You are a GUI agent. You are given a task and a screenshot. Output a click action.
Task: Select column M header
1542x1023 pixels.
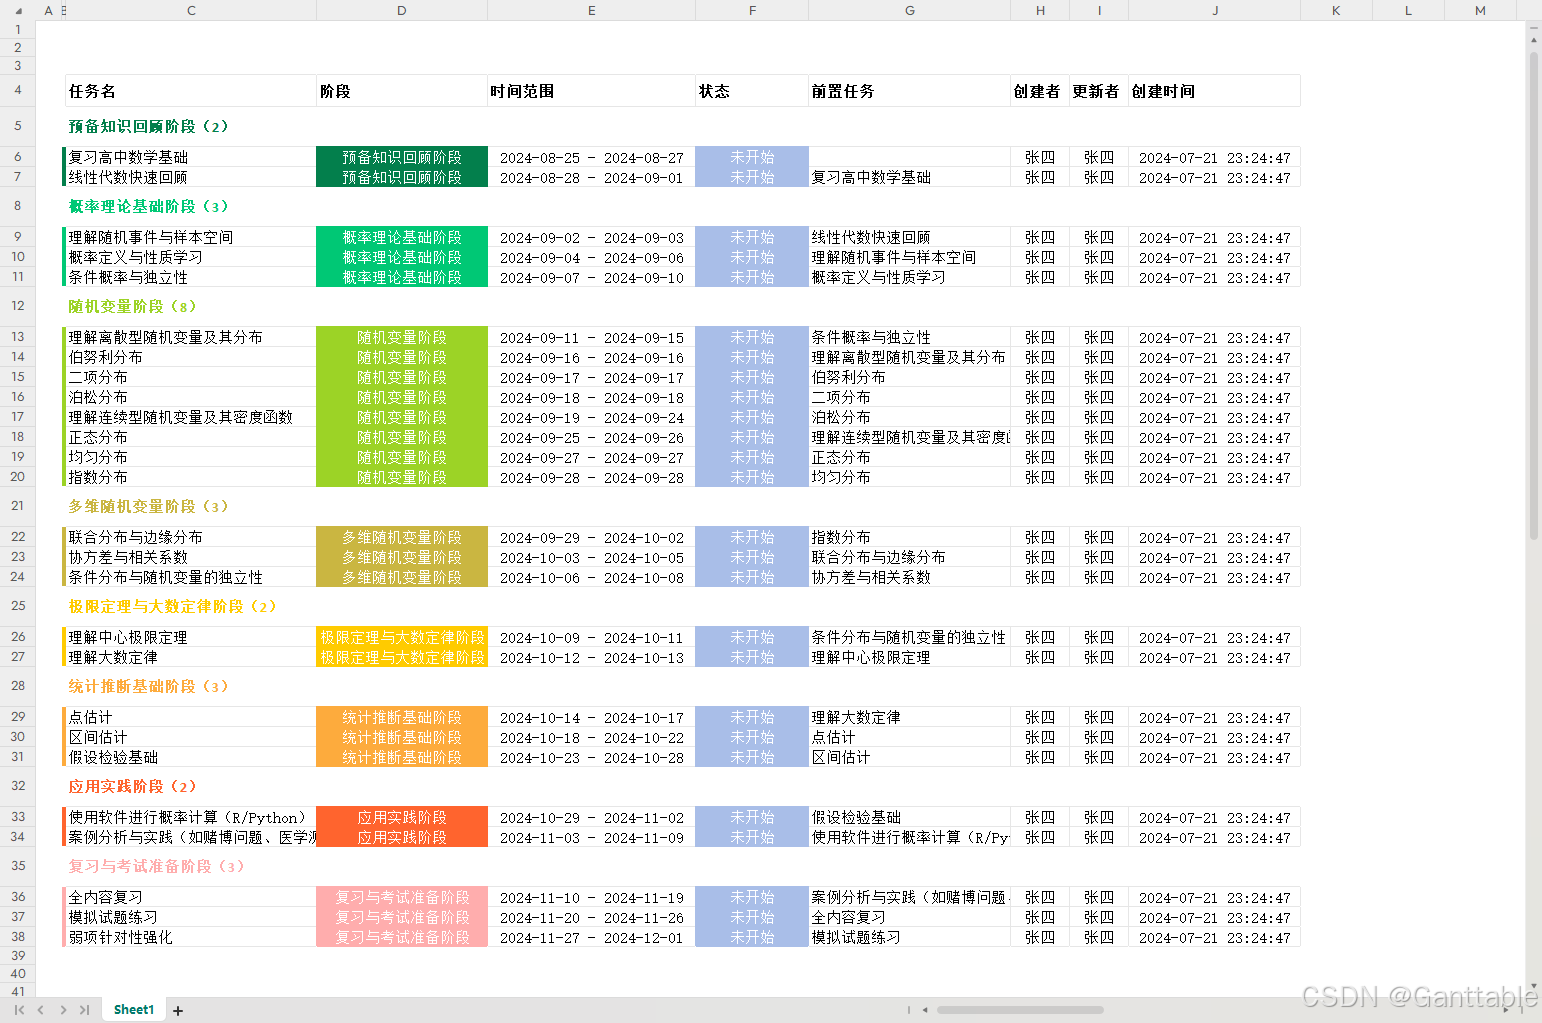(1480, 10)
